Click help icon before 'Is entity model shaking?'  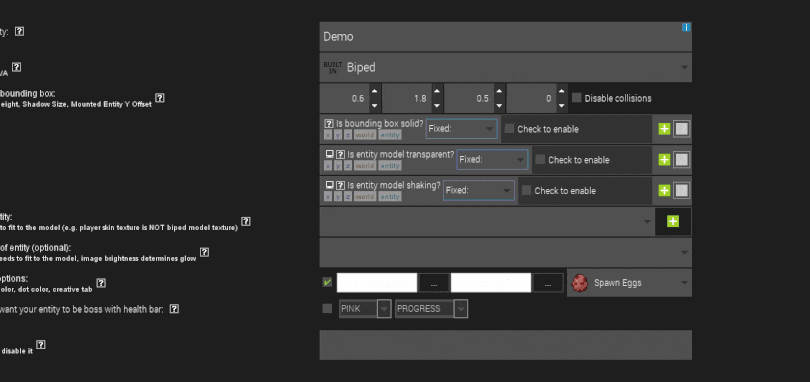(x=340, y=185)
